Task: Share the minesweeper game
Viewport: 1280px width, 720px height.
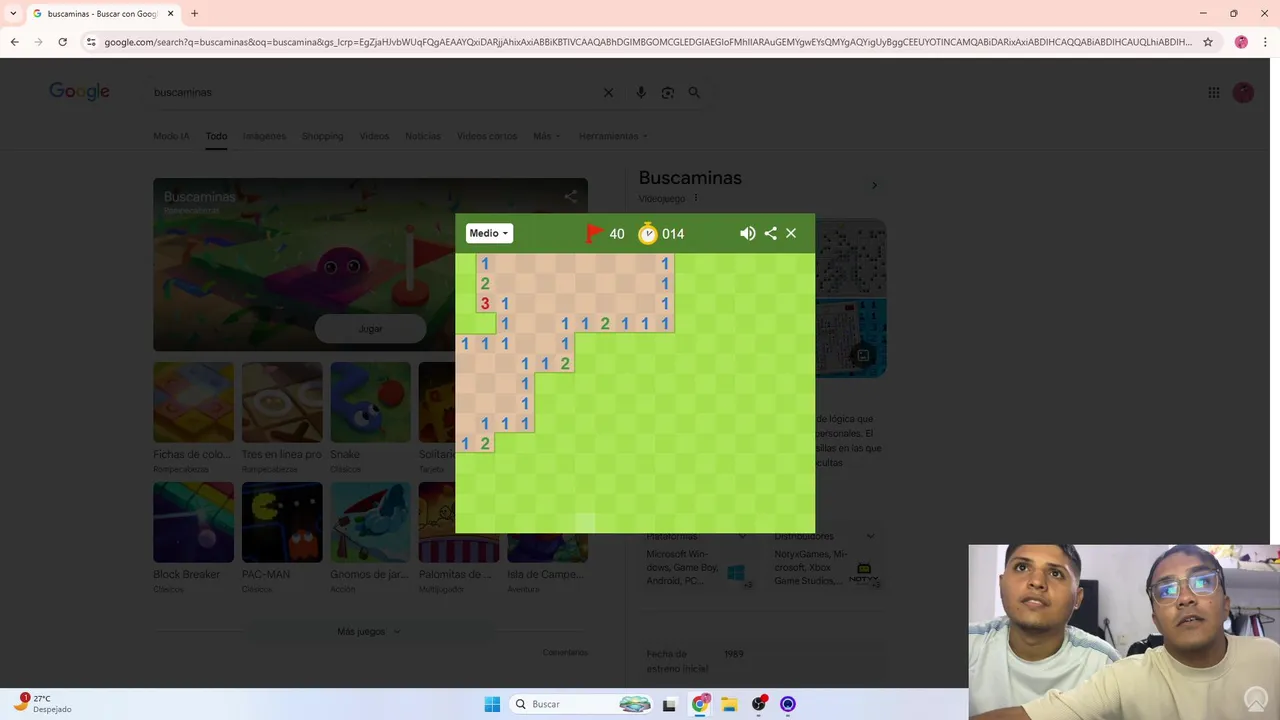Action: coord(770,233)
